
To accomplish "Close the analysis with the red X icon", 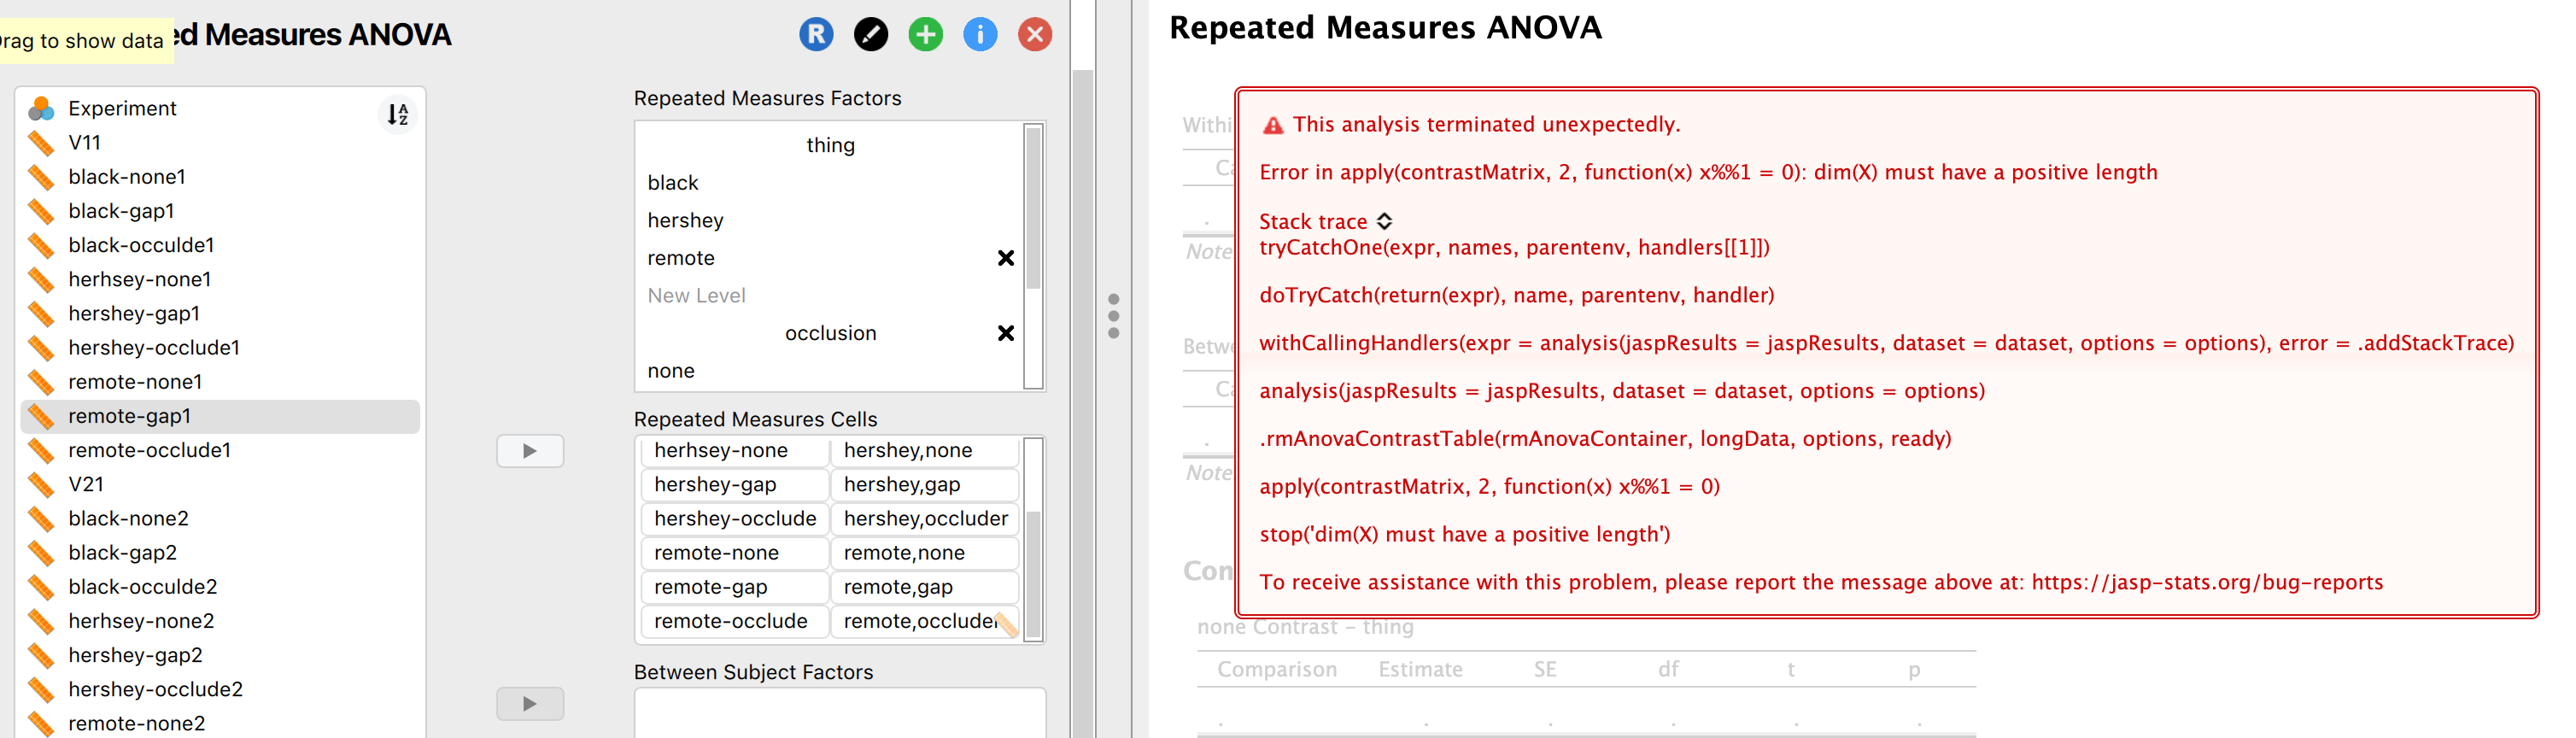I will [x=1034, y=33].
